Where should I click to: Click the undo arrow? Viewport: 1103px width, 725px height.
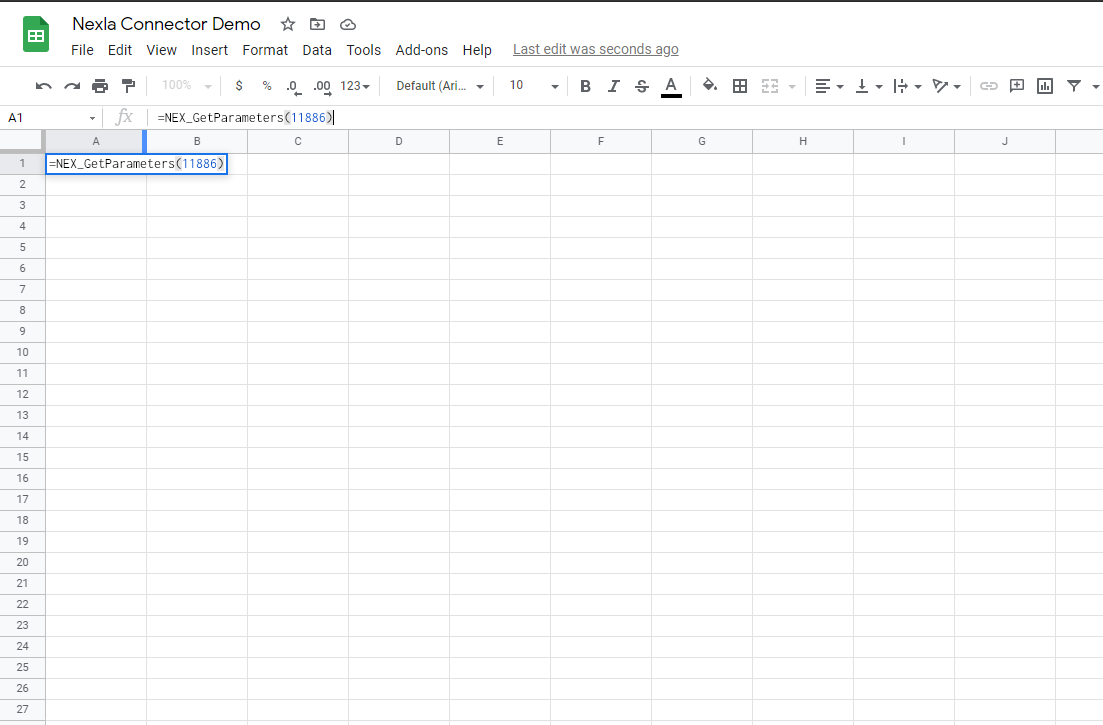coord(44,86)
